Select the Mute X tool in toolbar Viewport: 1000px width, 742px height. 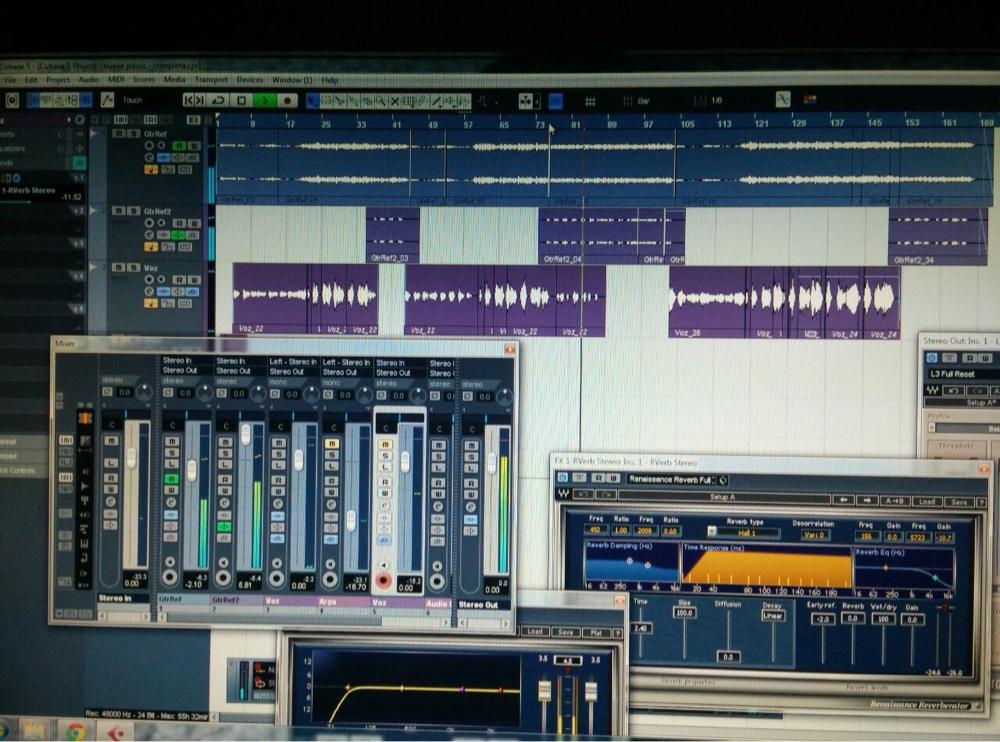(395, 101)
